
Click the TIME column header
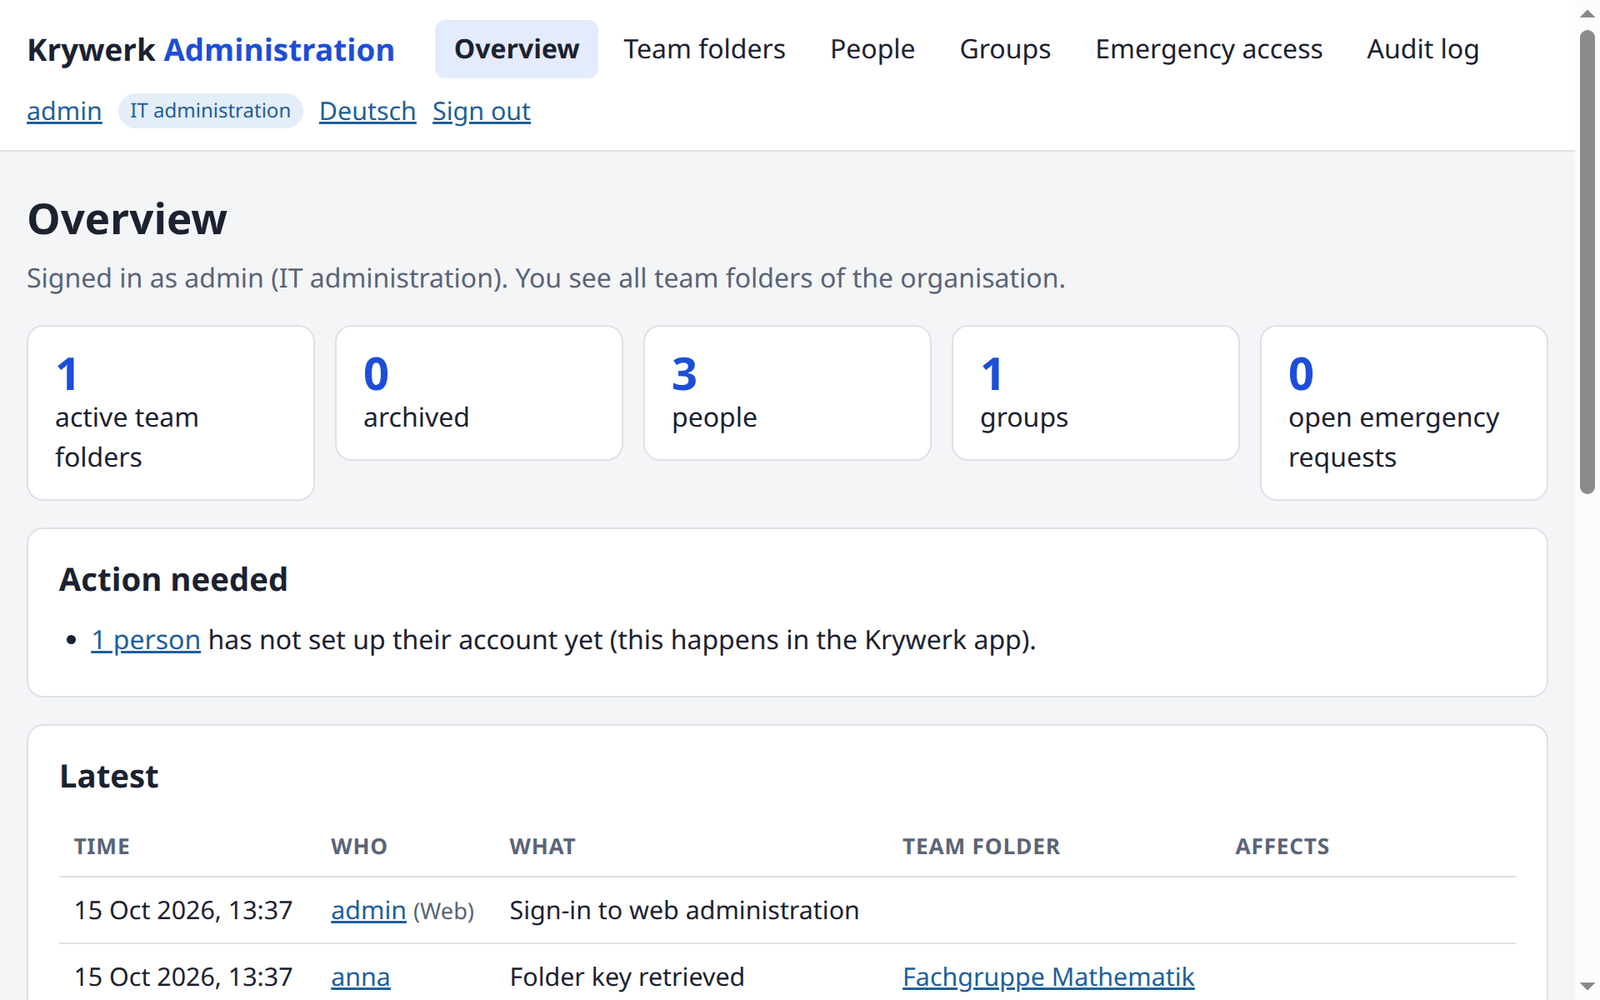click(102, 847)
